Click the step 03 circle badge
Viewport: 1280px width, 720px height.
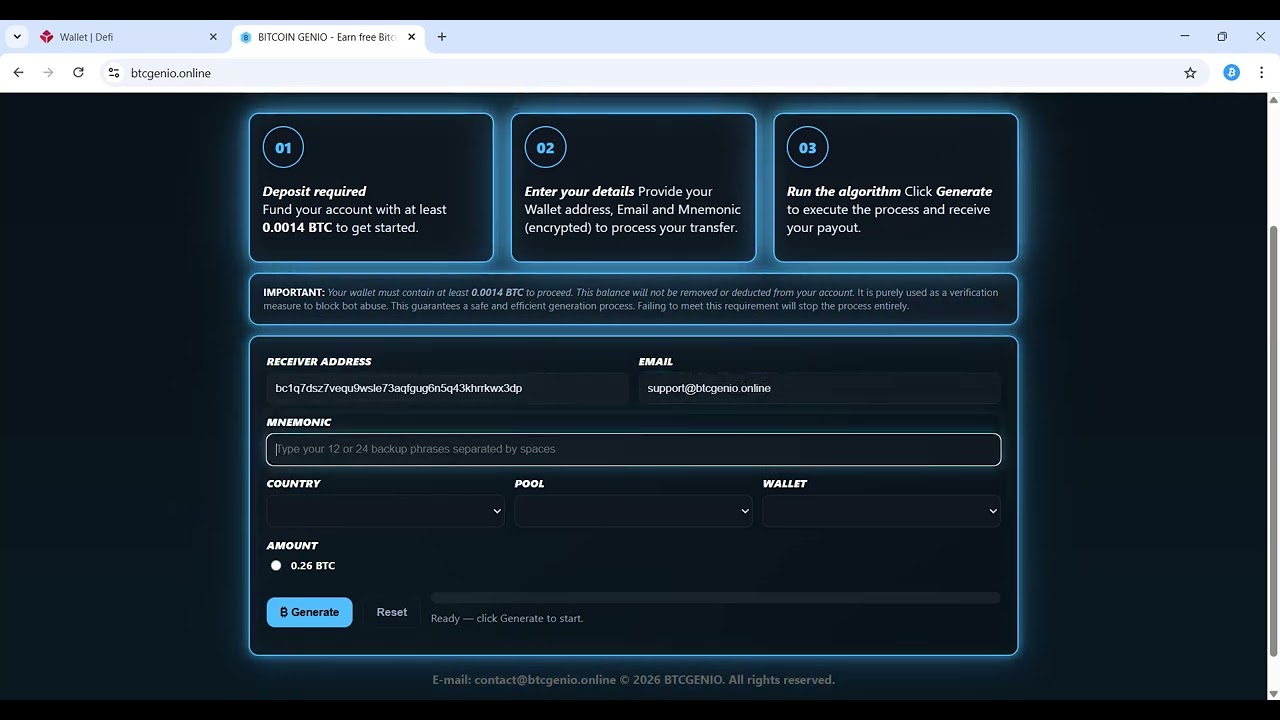click(807, 148)
